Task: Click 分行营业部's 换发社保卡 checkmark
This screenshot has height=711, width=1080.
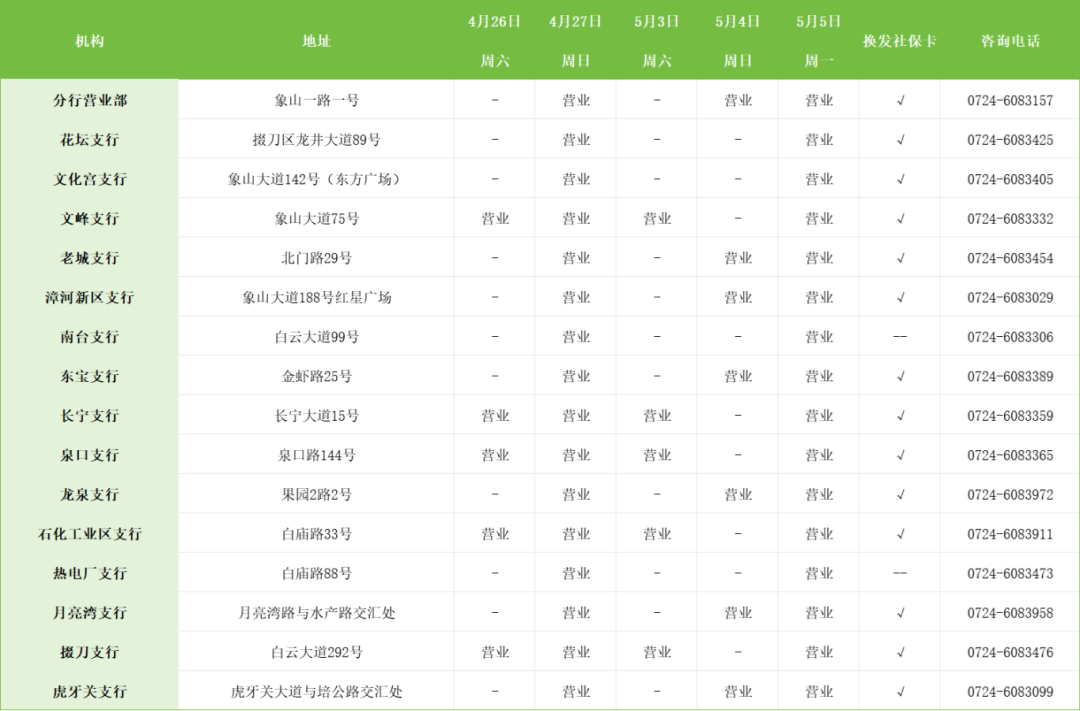Action: (x=900, y=101)
